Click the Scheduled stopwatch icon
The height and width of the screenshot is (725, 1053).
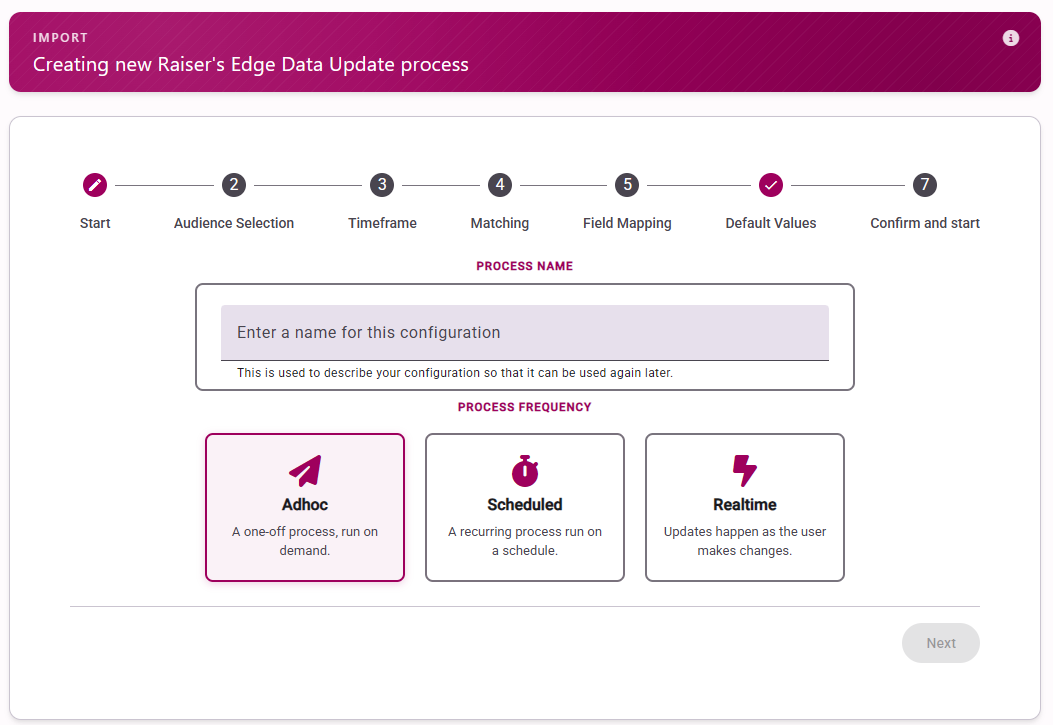coord(524,471)
